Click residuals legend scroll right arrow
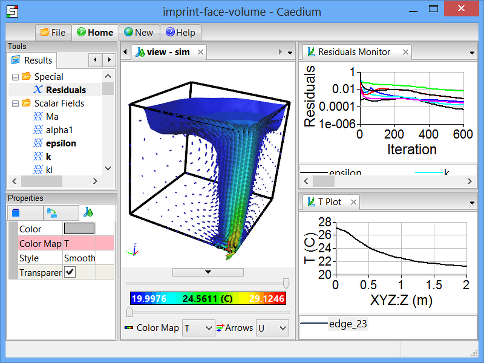The image size is (484, 363). pyautogui.click(x=470, y=181)
